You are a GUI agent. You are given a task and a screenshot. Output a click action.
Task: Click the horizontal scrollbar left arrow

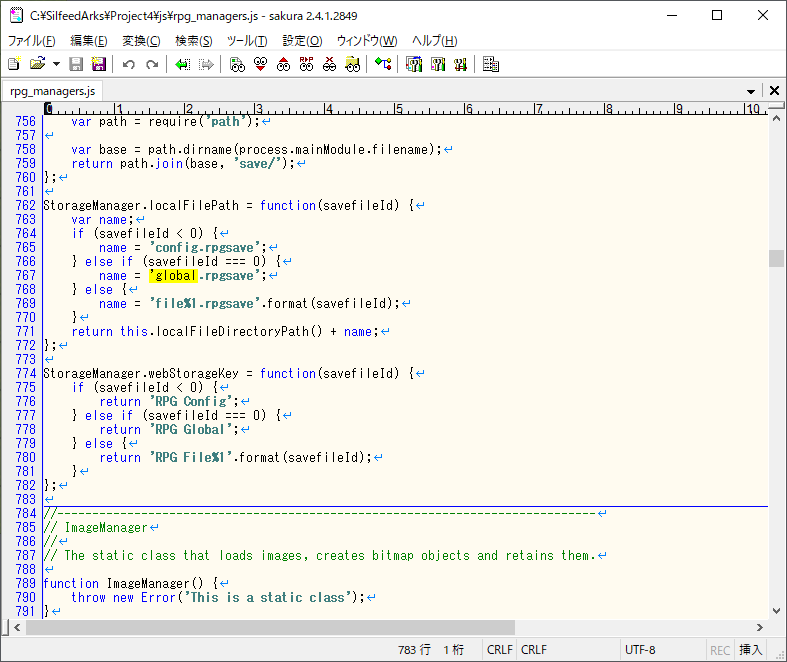click(17, 627)
